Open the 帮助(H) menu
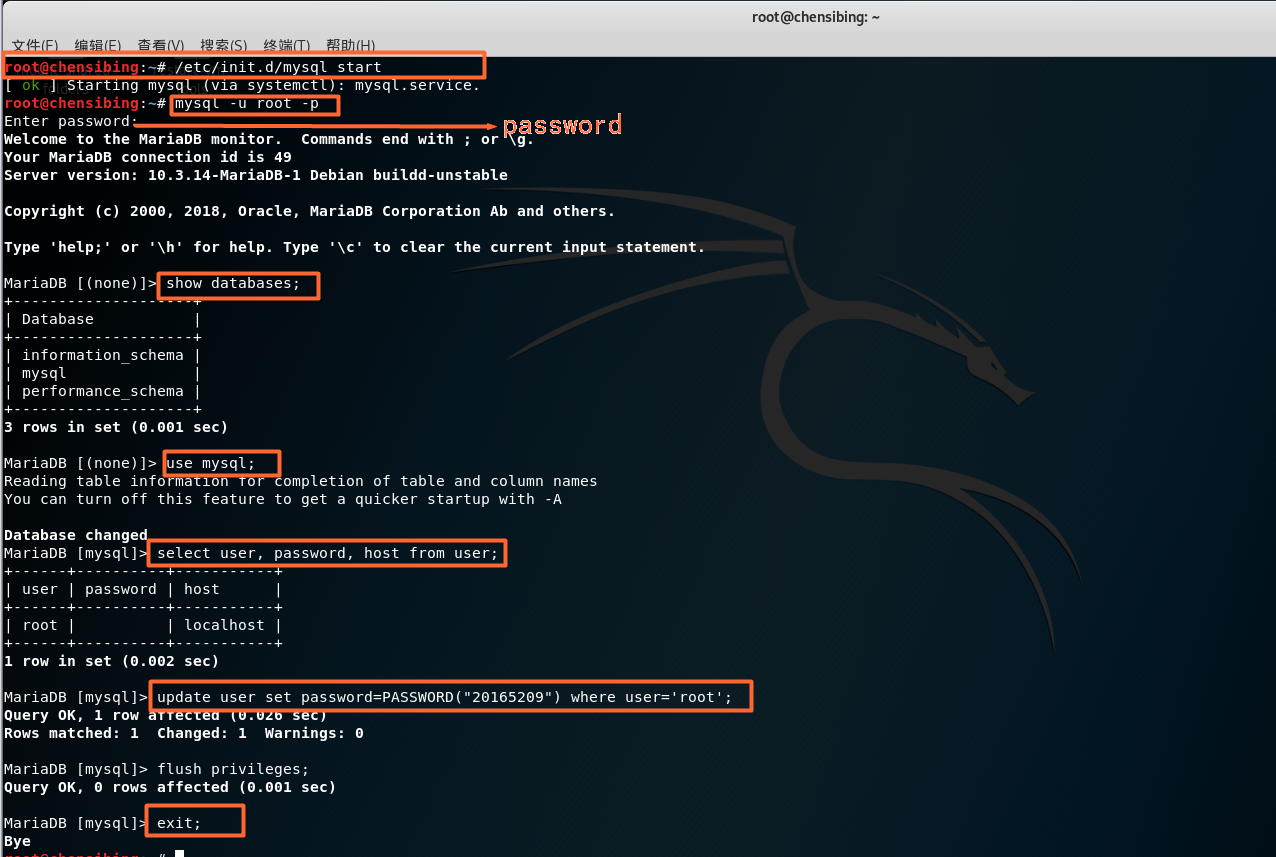This screenshot has height=857, width=1276. click(351, 45)
